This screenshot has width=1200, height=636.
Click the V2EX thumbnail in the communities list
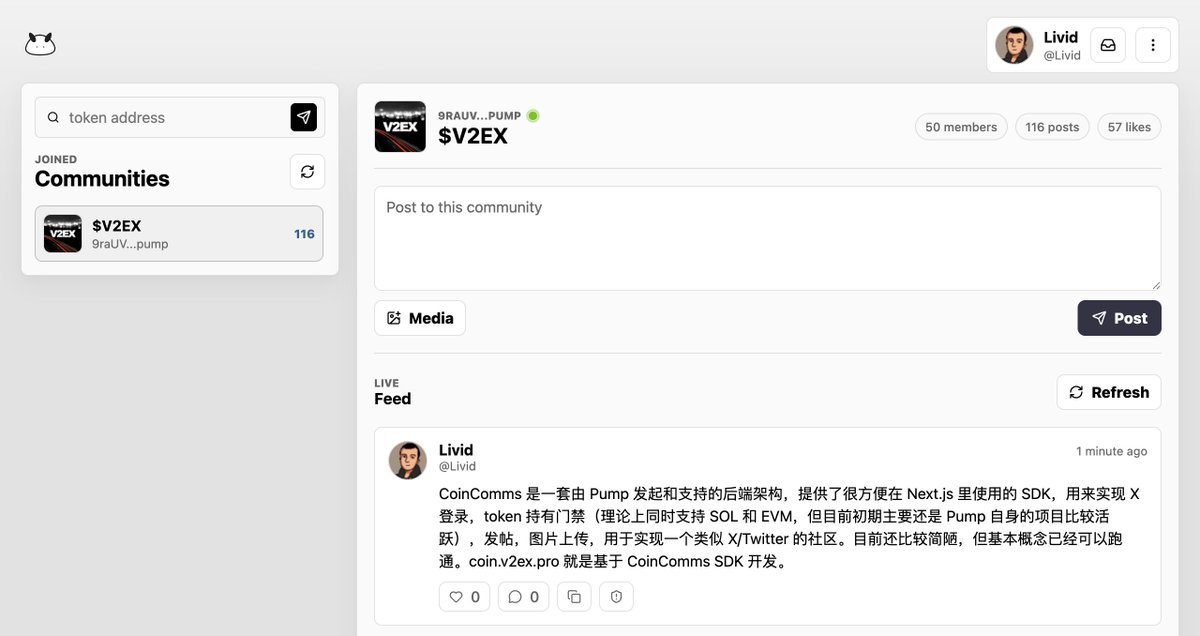[x=63, y=234]
